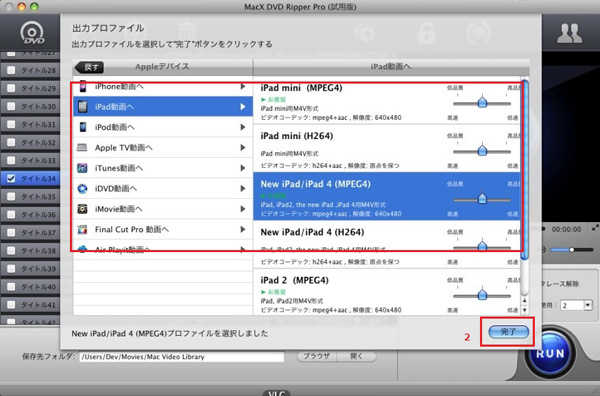Select the iPad mini (H264) profile
Viewport: 600px width, 396px height.
(386, 148)
